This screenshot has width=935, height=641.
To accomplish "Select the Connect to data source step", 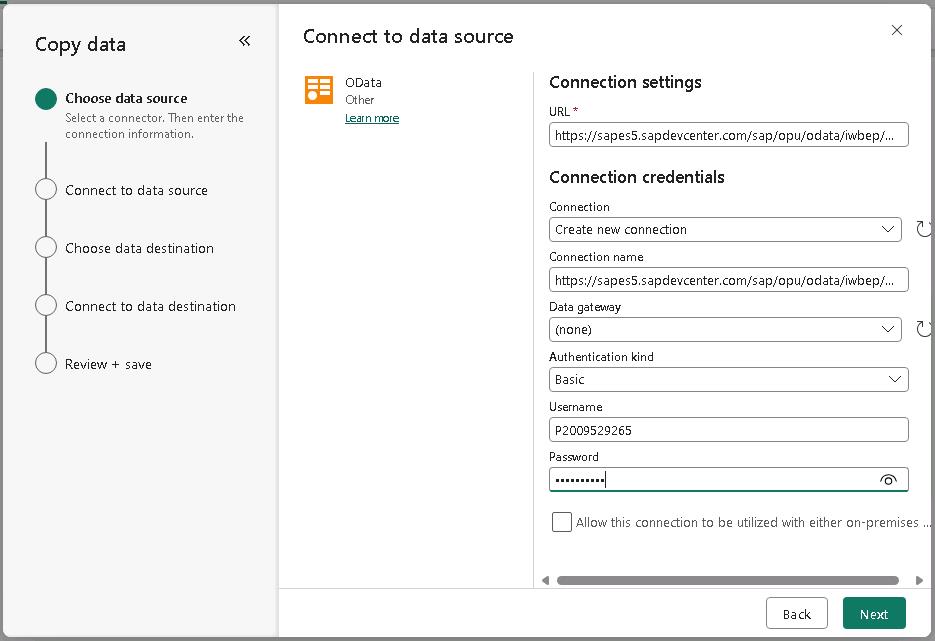I will [x=136, y=190].
